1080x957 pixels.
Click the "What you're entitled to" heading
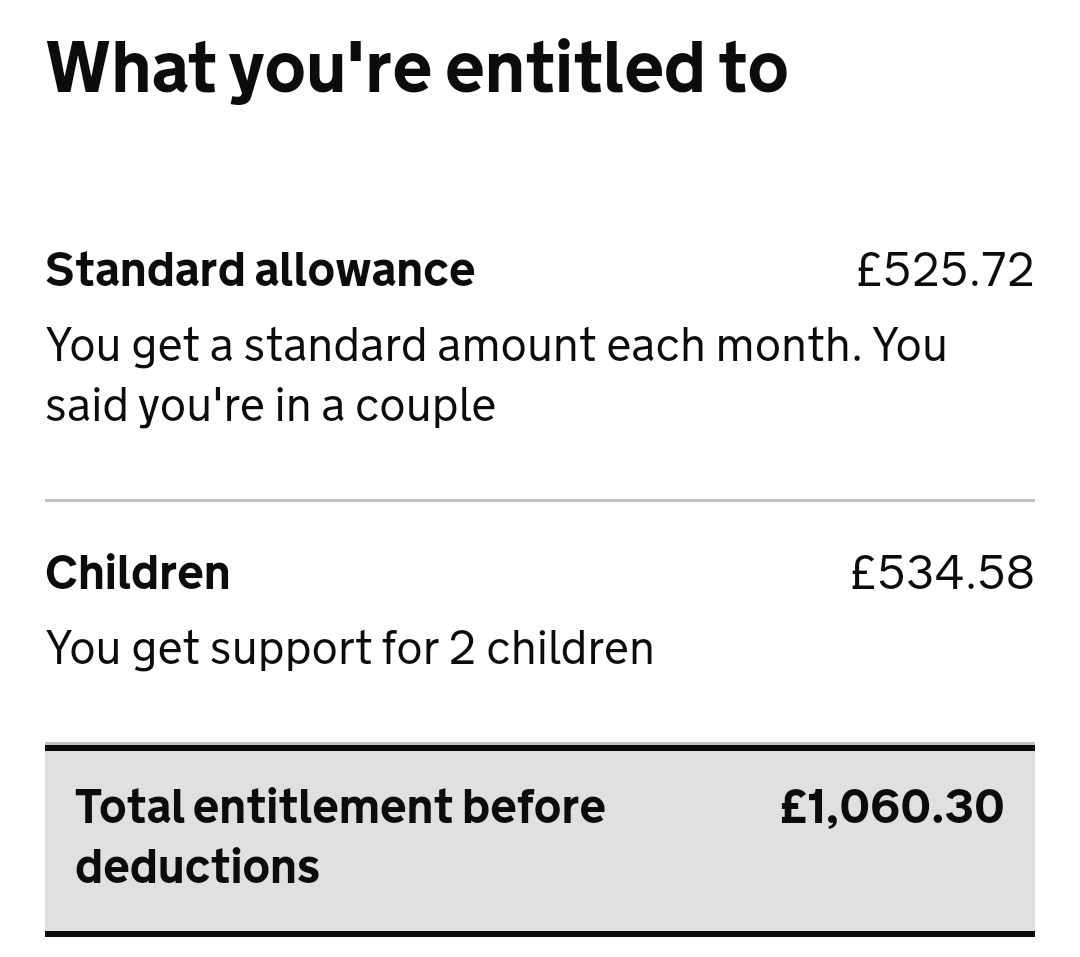[x=416, y=68]
